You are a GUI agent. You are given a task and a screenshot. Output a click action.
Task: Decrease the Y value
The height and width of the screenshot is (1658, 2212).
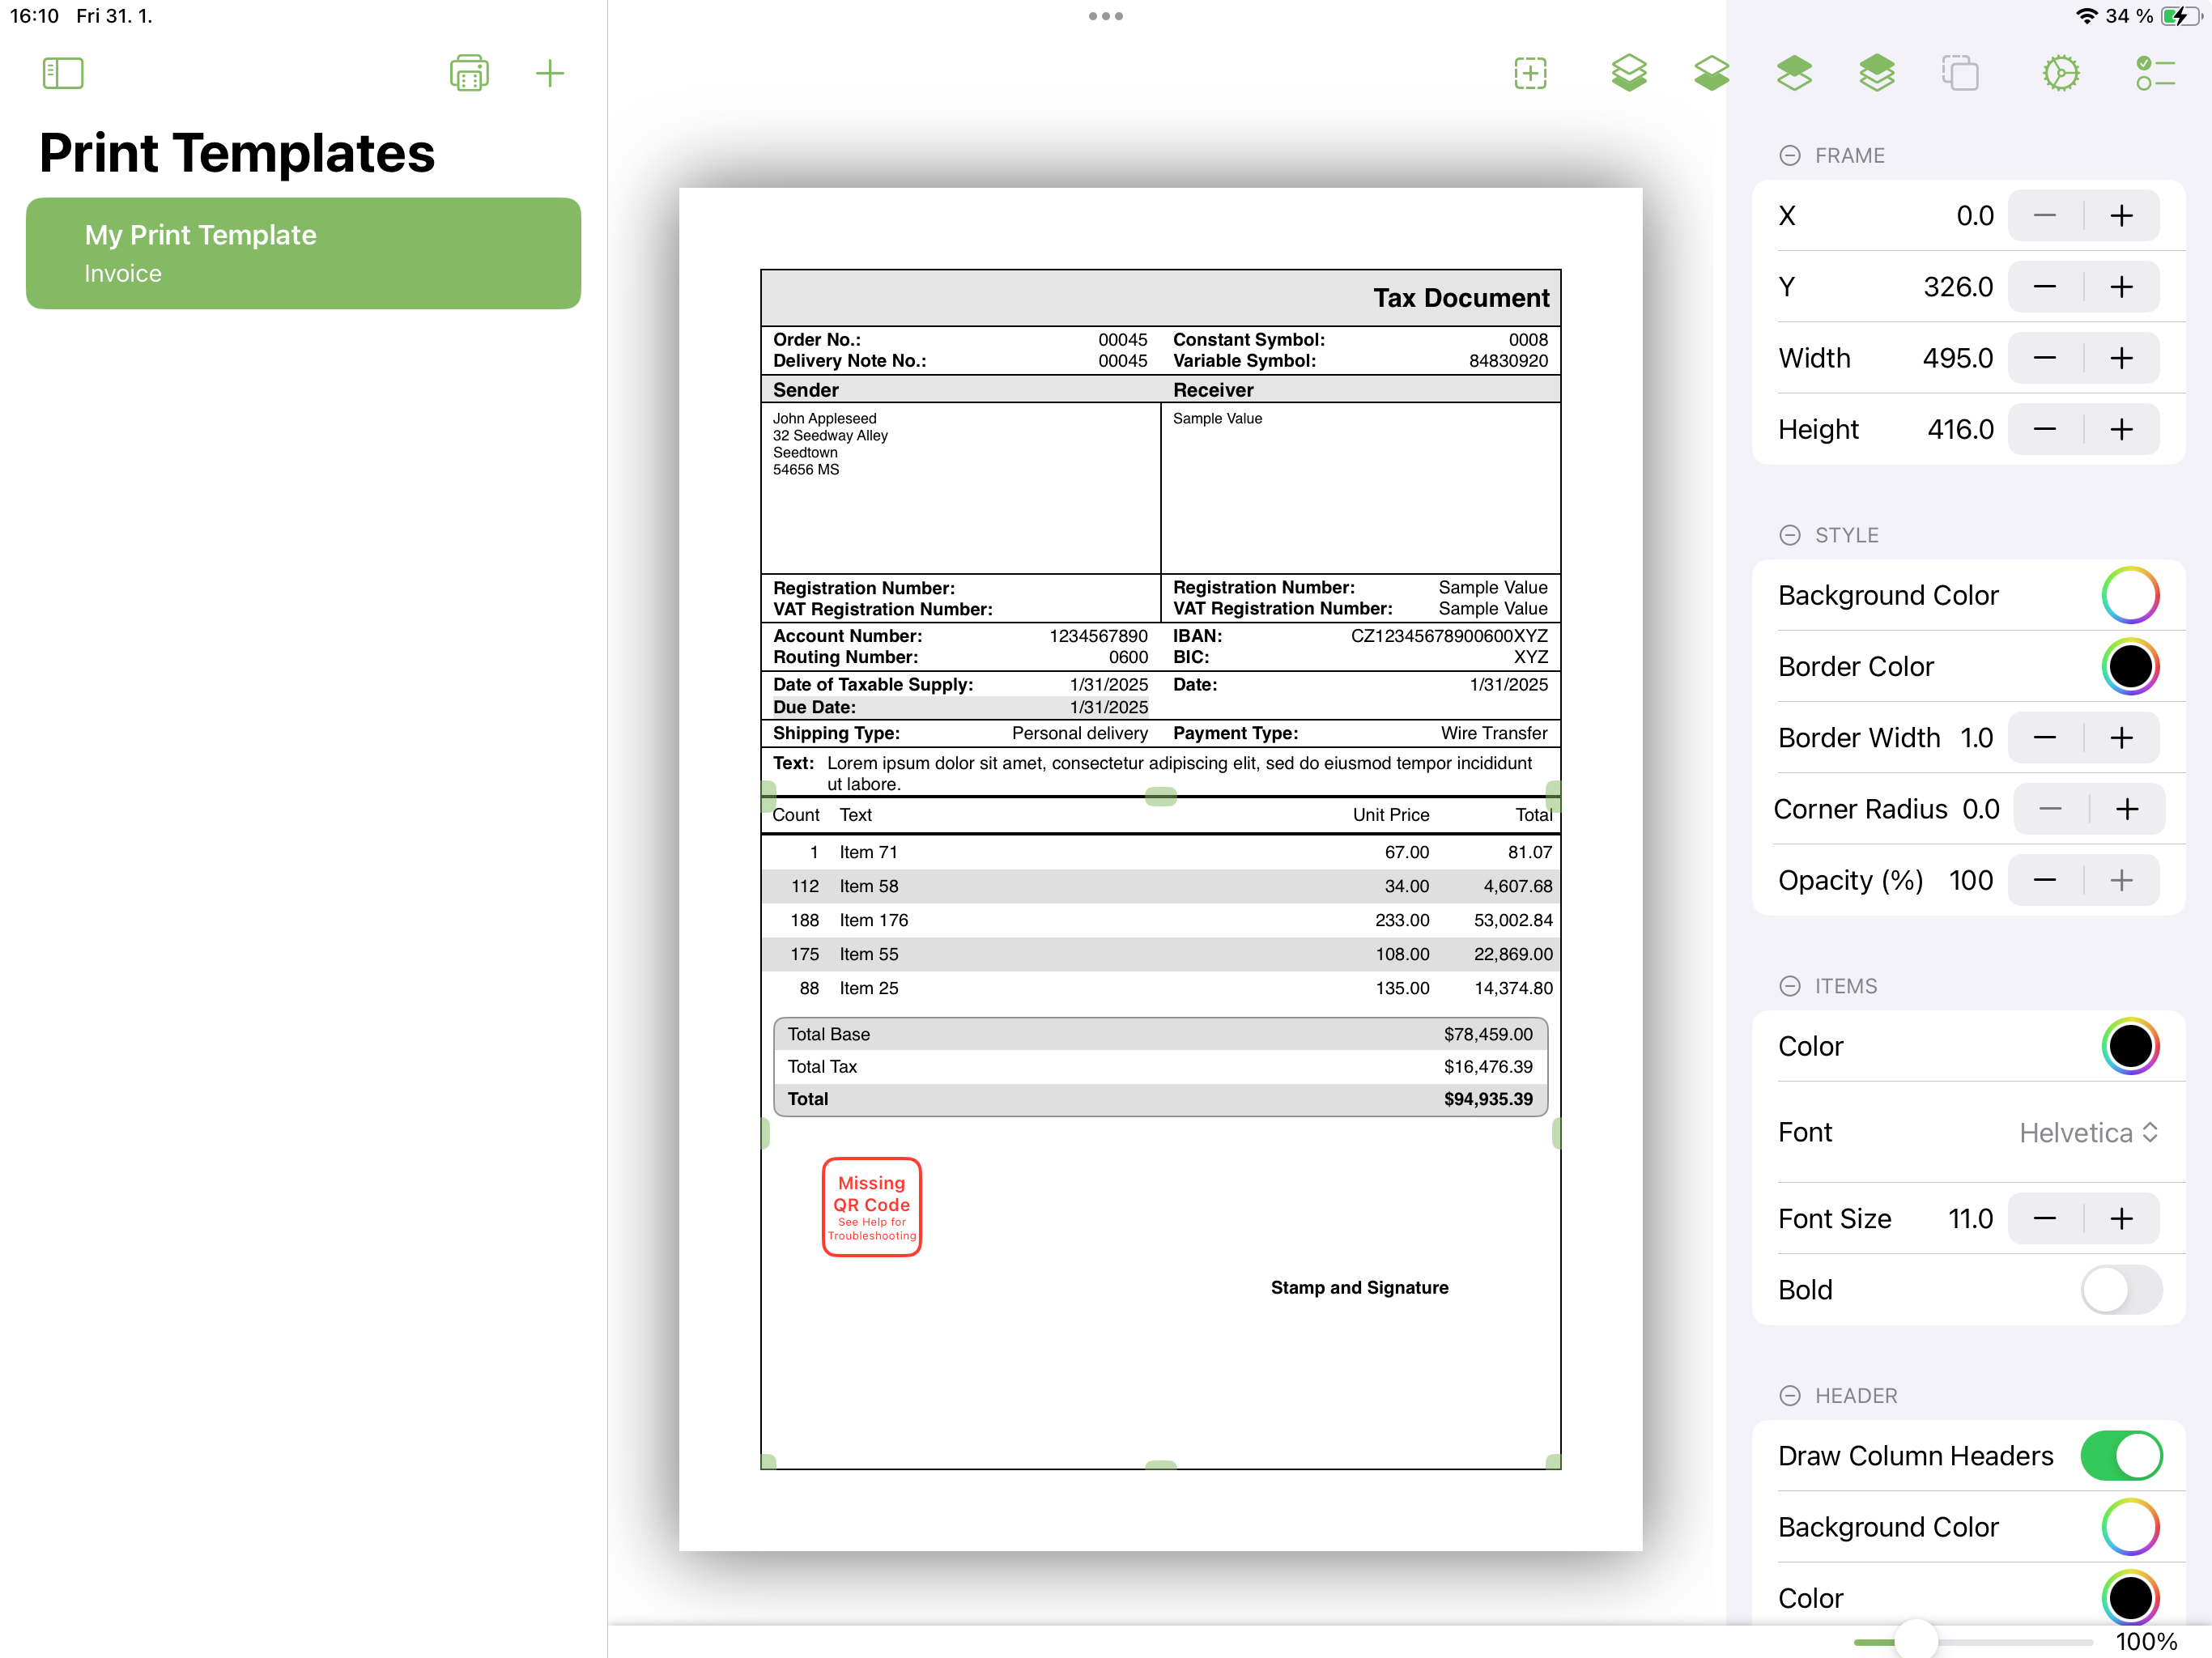[x=2045, y=287]
